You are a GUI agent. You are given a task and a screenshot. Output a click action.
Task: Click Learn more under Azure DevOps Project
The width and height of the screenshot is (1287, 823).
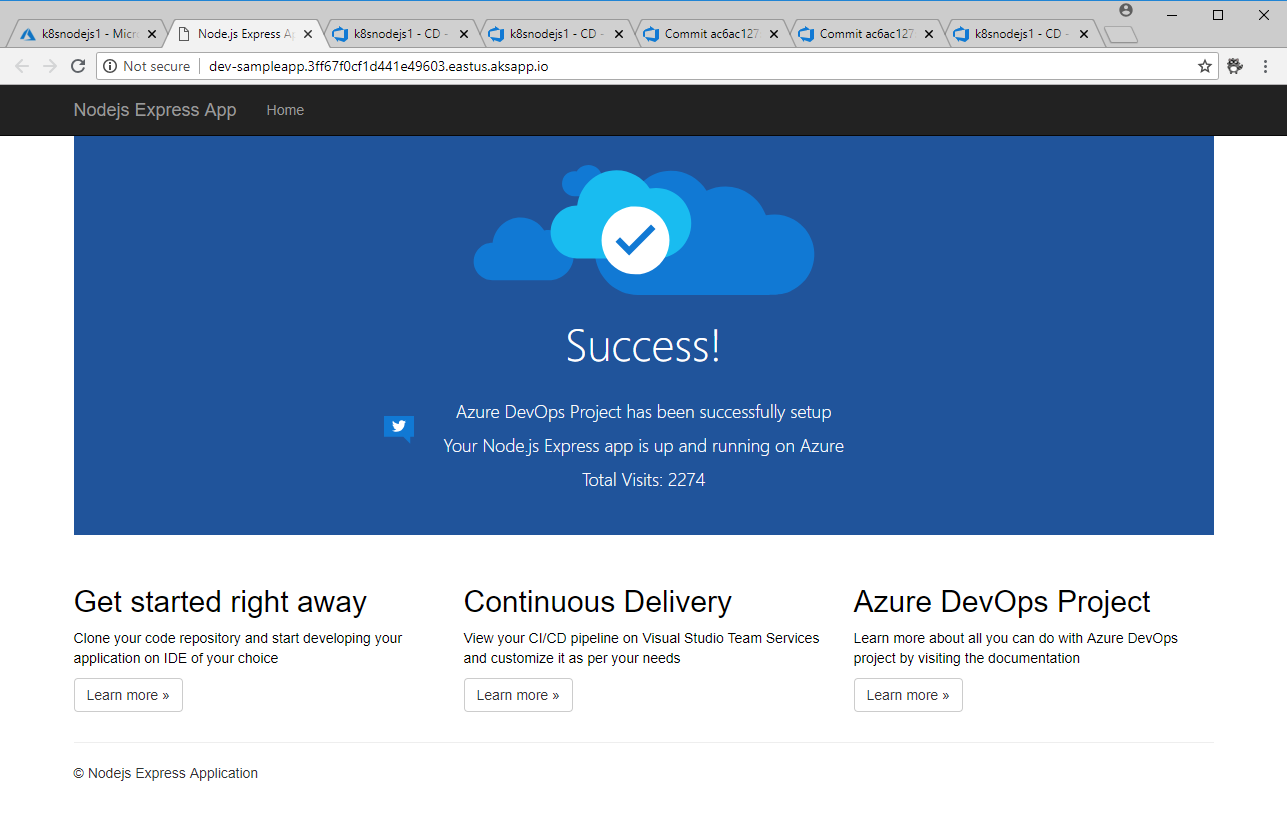tap(908, 695)
